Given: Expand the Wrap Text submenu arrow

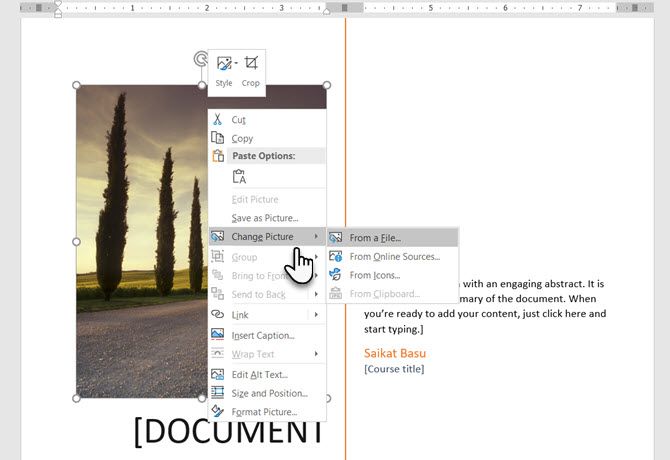Looking at the screenshot, I should (x=316, y=354).
